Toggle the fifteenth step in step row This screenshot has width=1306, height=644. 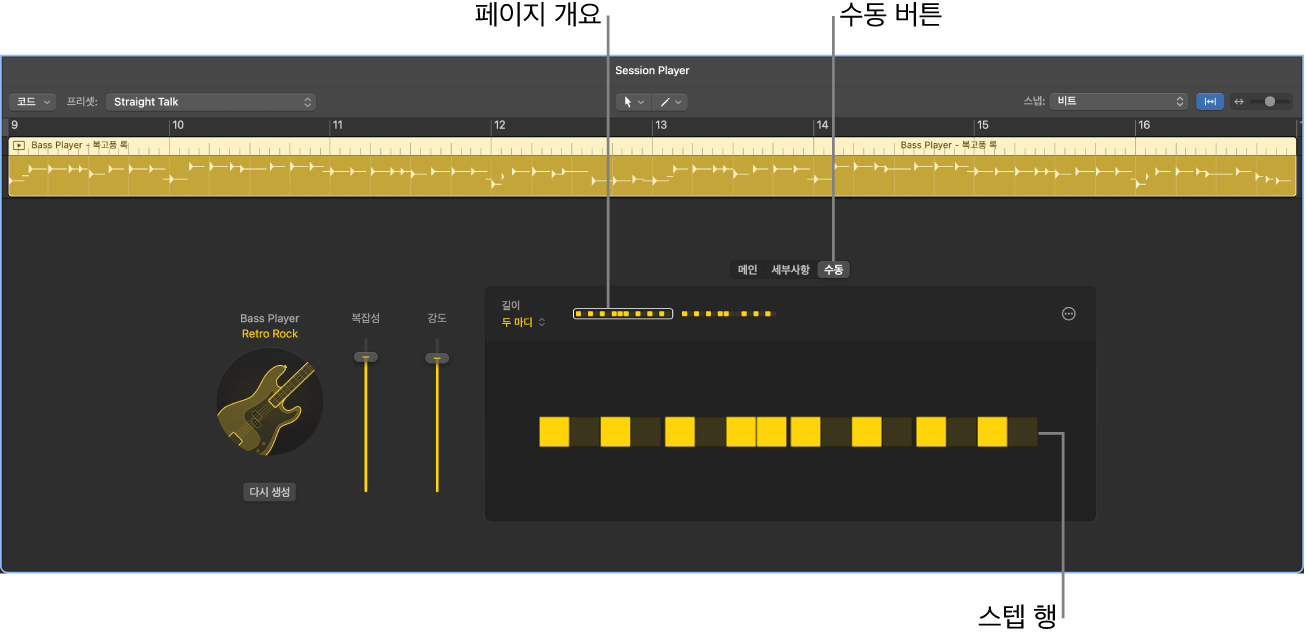click(992, 432)
